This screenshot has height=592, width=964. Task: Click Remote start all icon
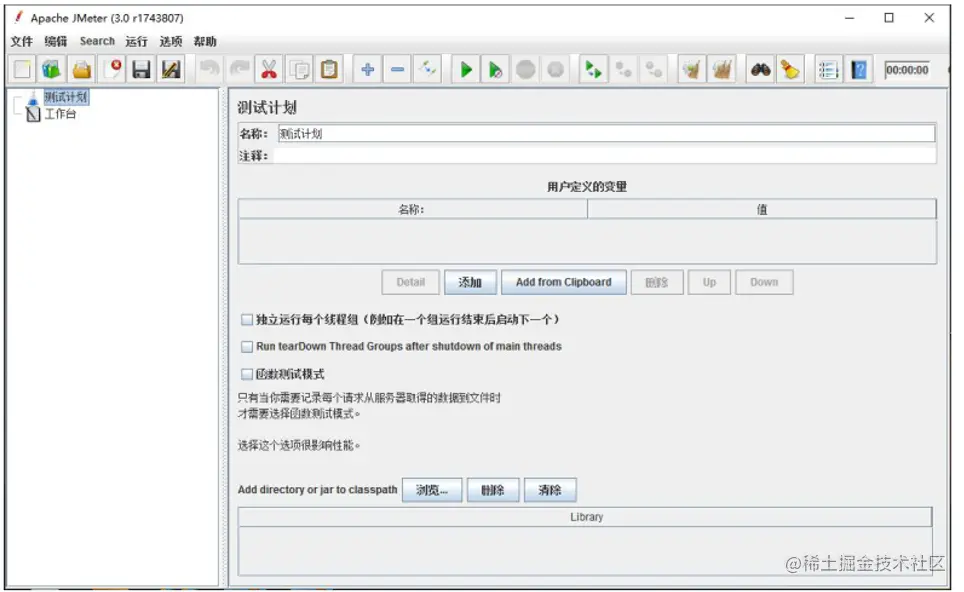[593, 69]
